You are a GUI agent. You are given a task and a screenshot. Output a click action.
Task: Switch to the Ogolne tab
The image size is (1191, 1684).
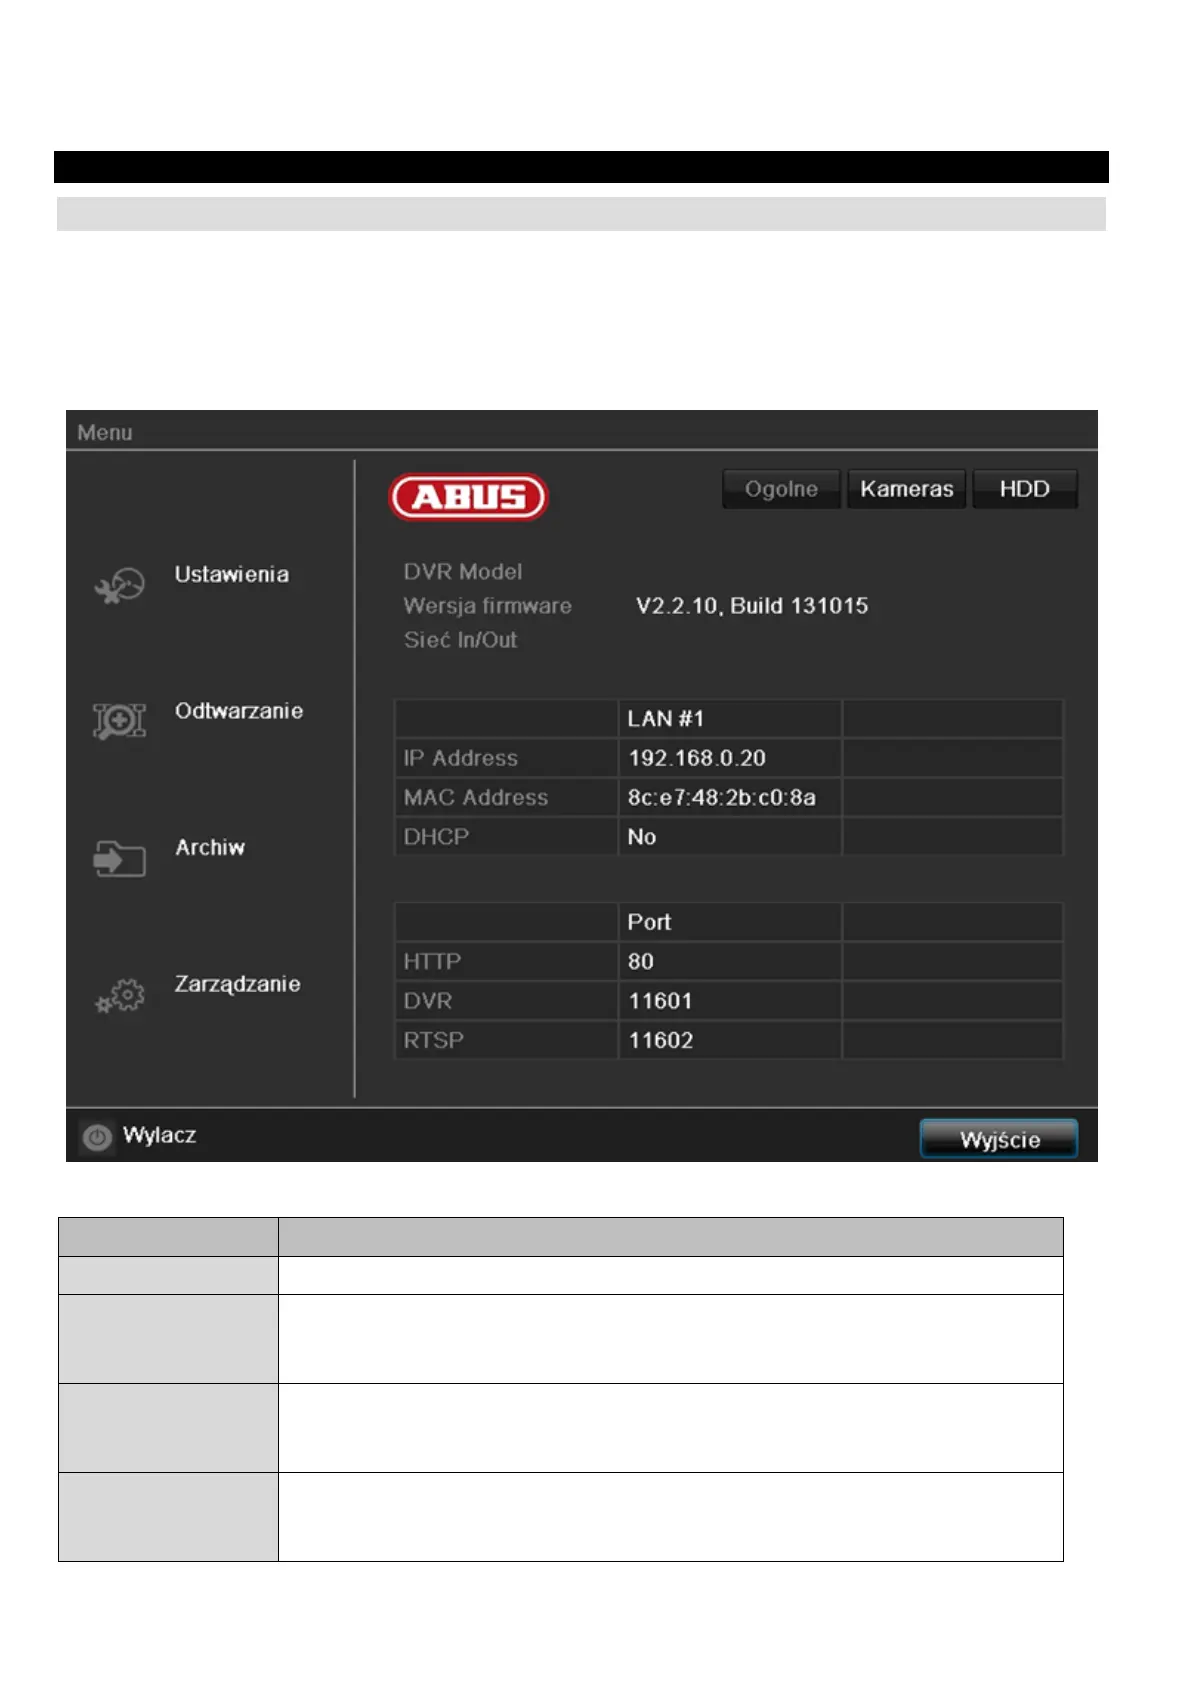(781, 489)
